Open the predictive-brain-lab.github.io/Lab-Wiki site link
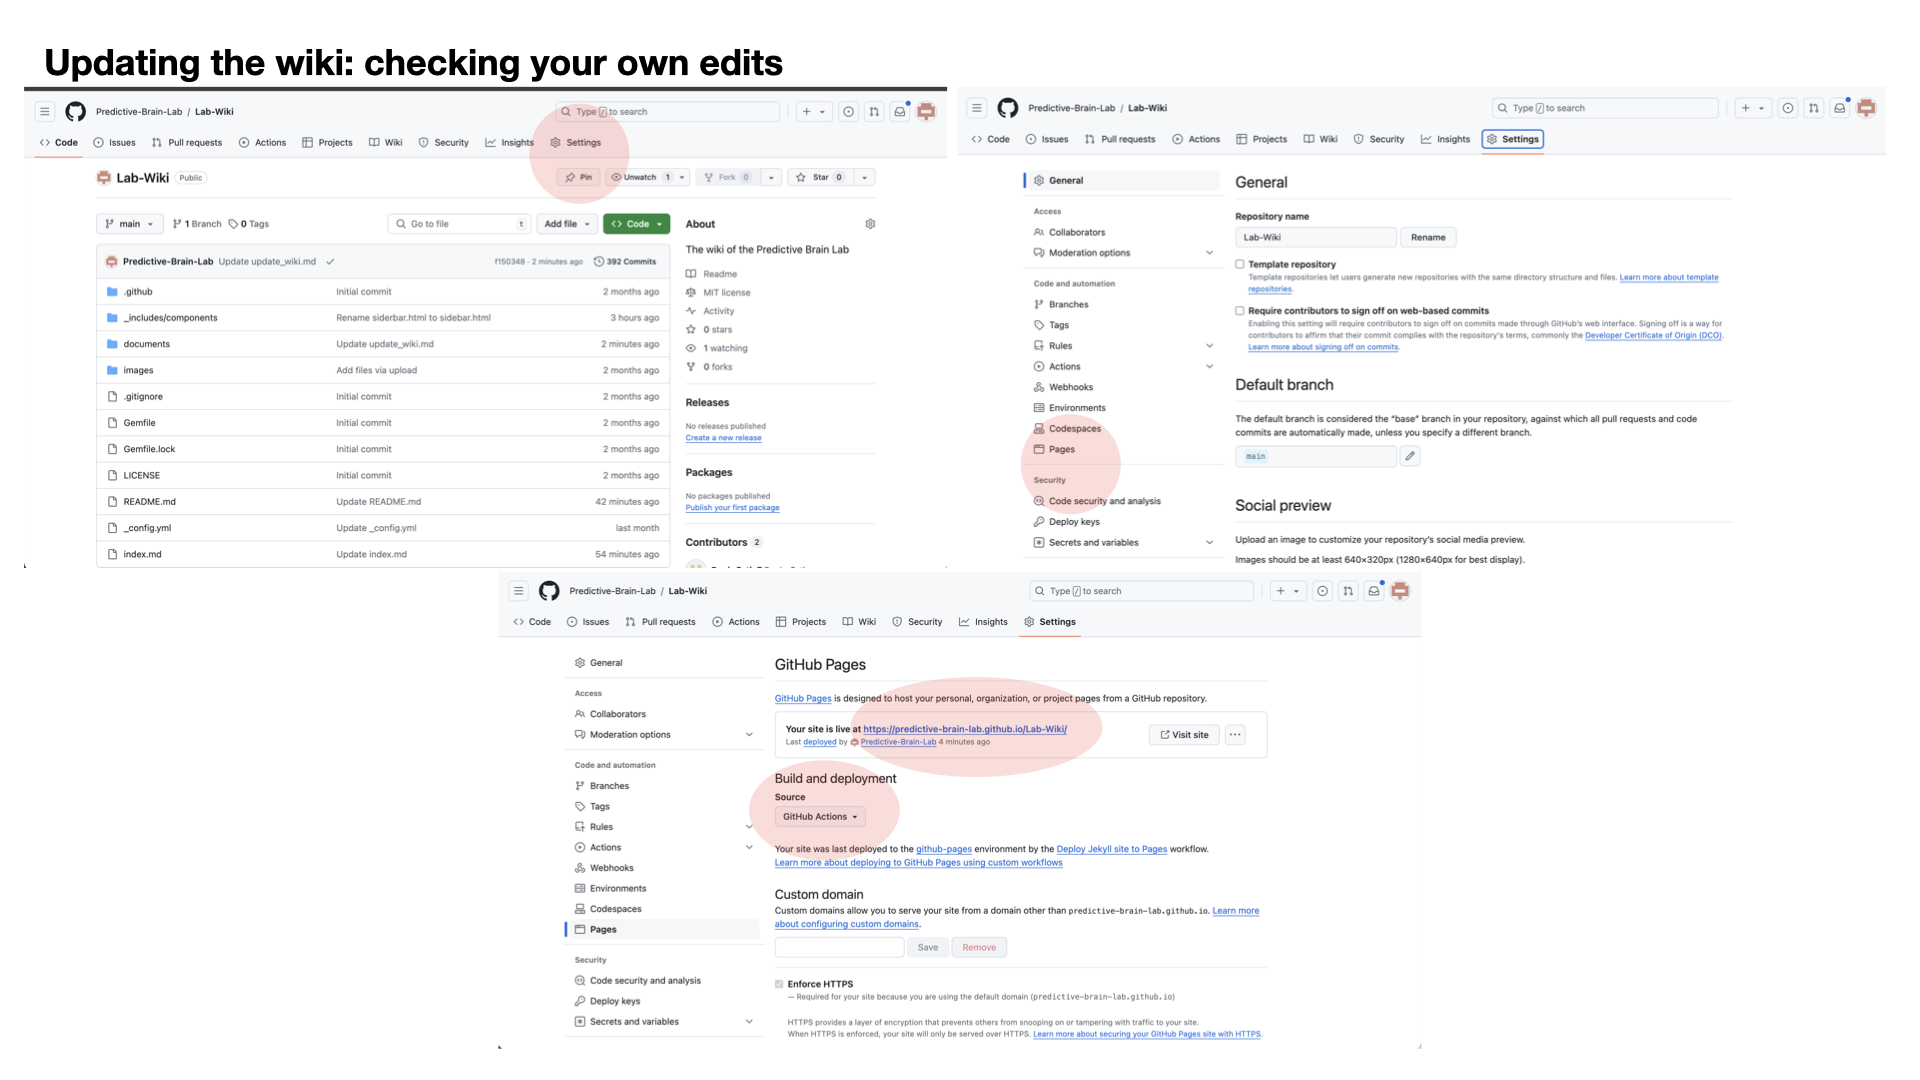 965,729
